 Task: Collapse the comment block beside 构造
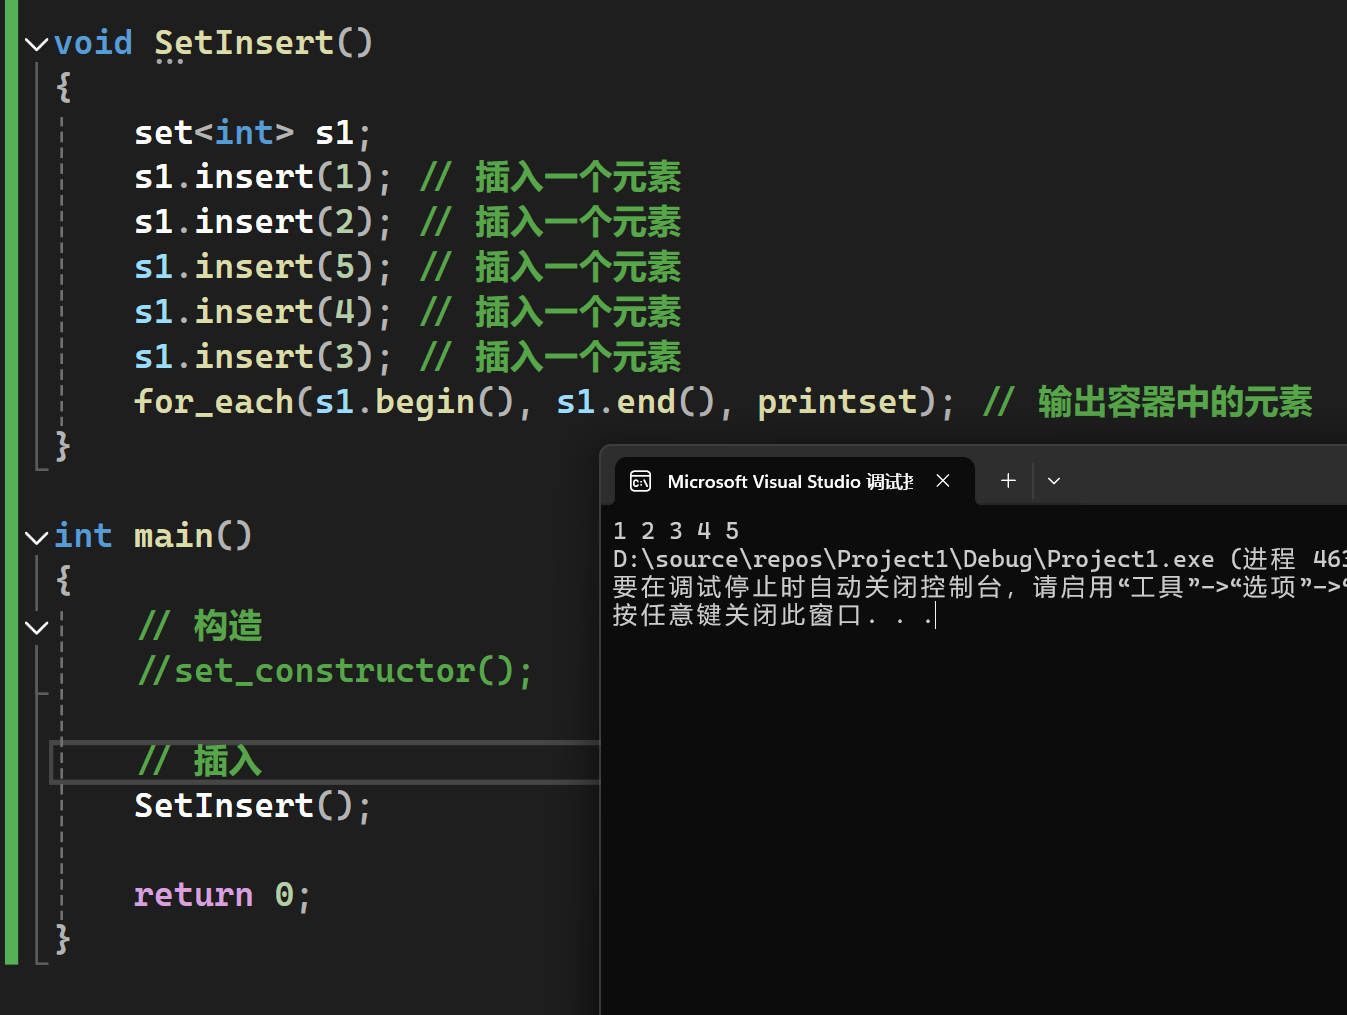coord(37,628)
